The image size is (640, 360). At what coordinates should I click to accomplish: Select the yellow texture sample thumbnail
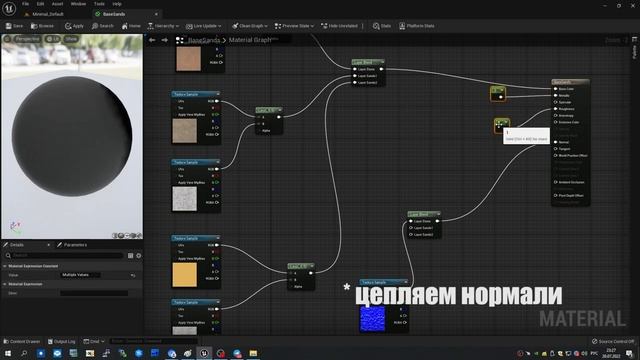tap(184, 275)
